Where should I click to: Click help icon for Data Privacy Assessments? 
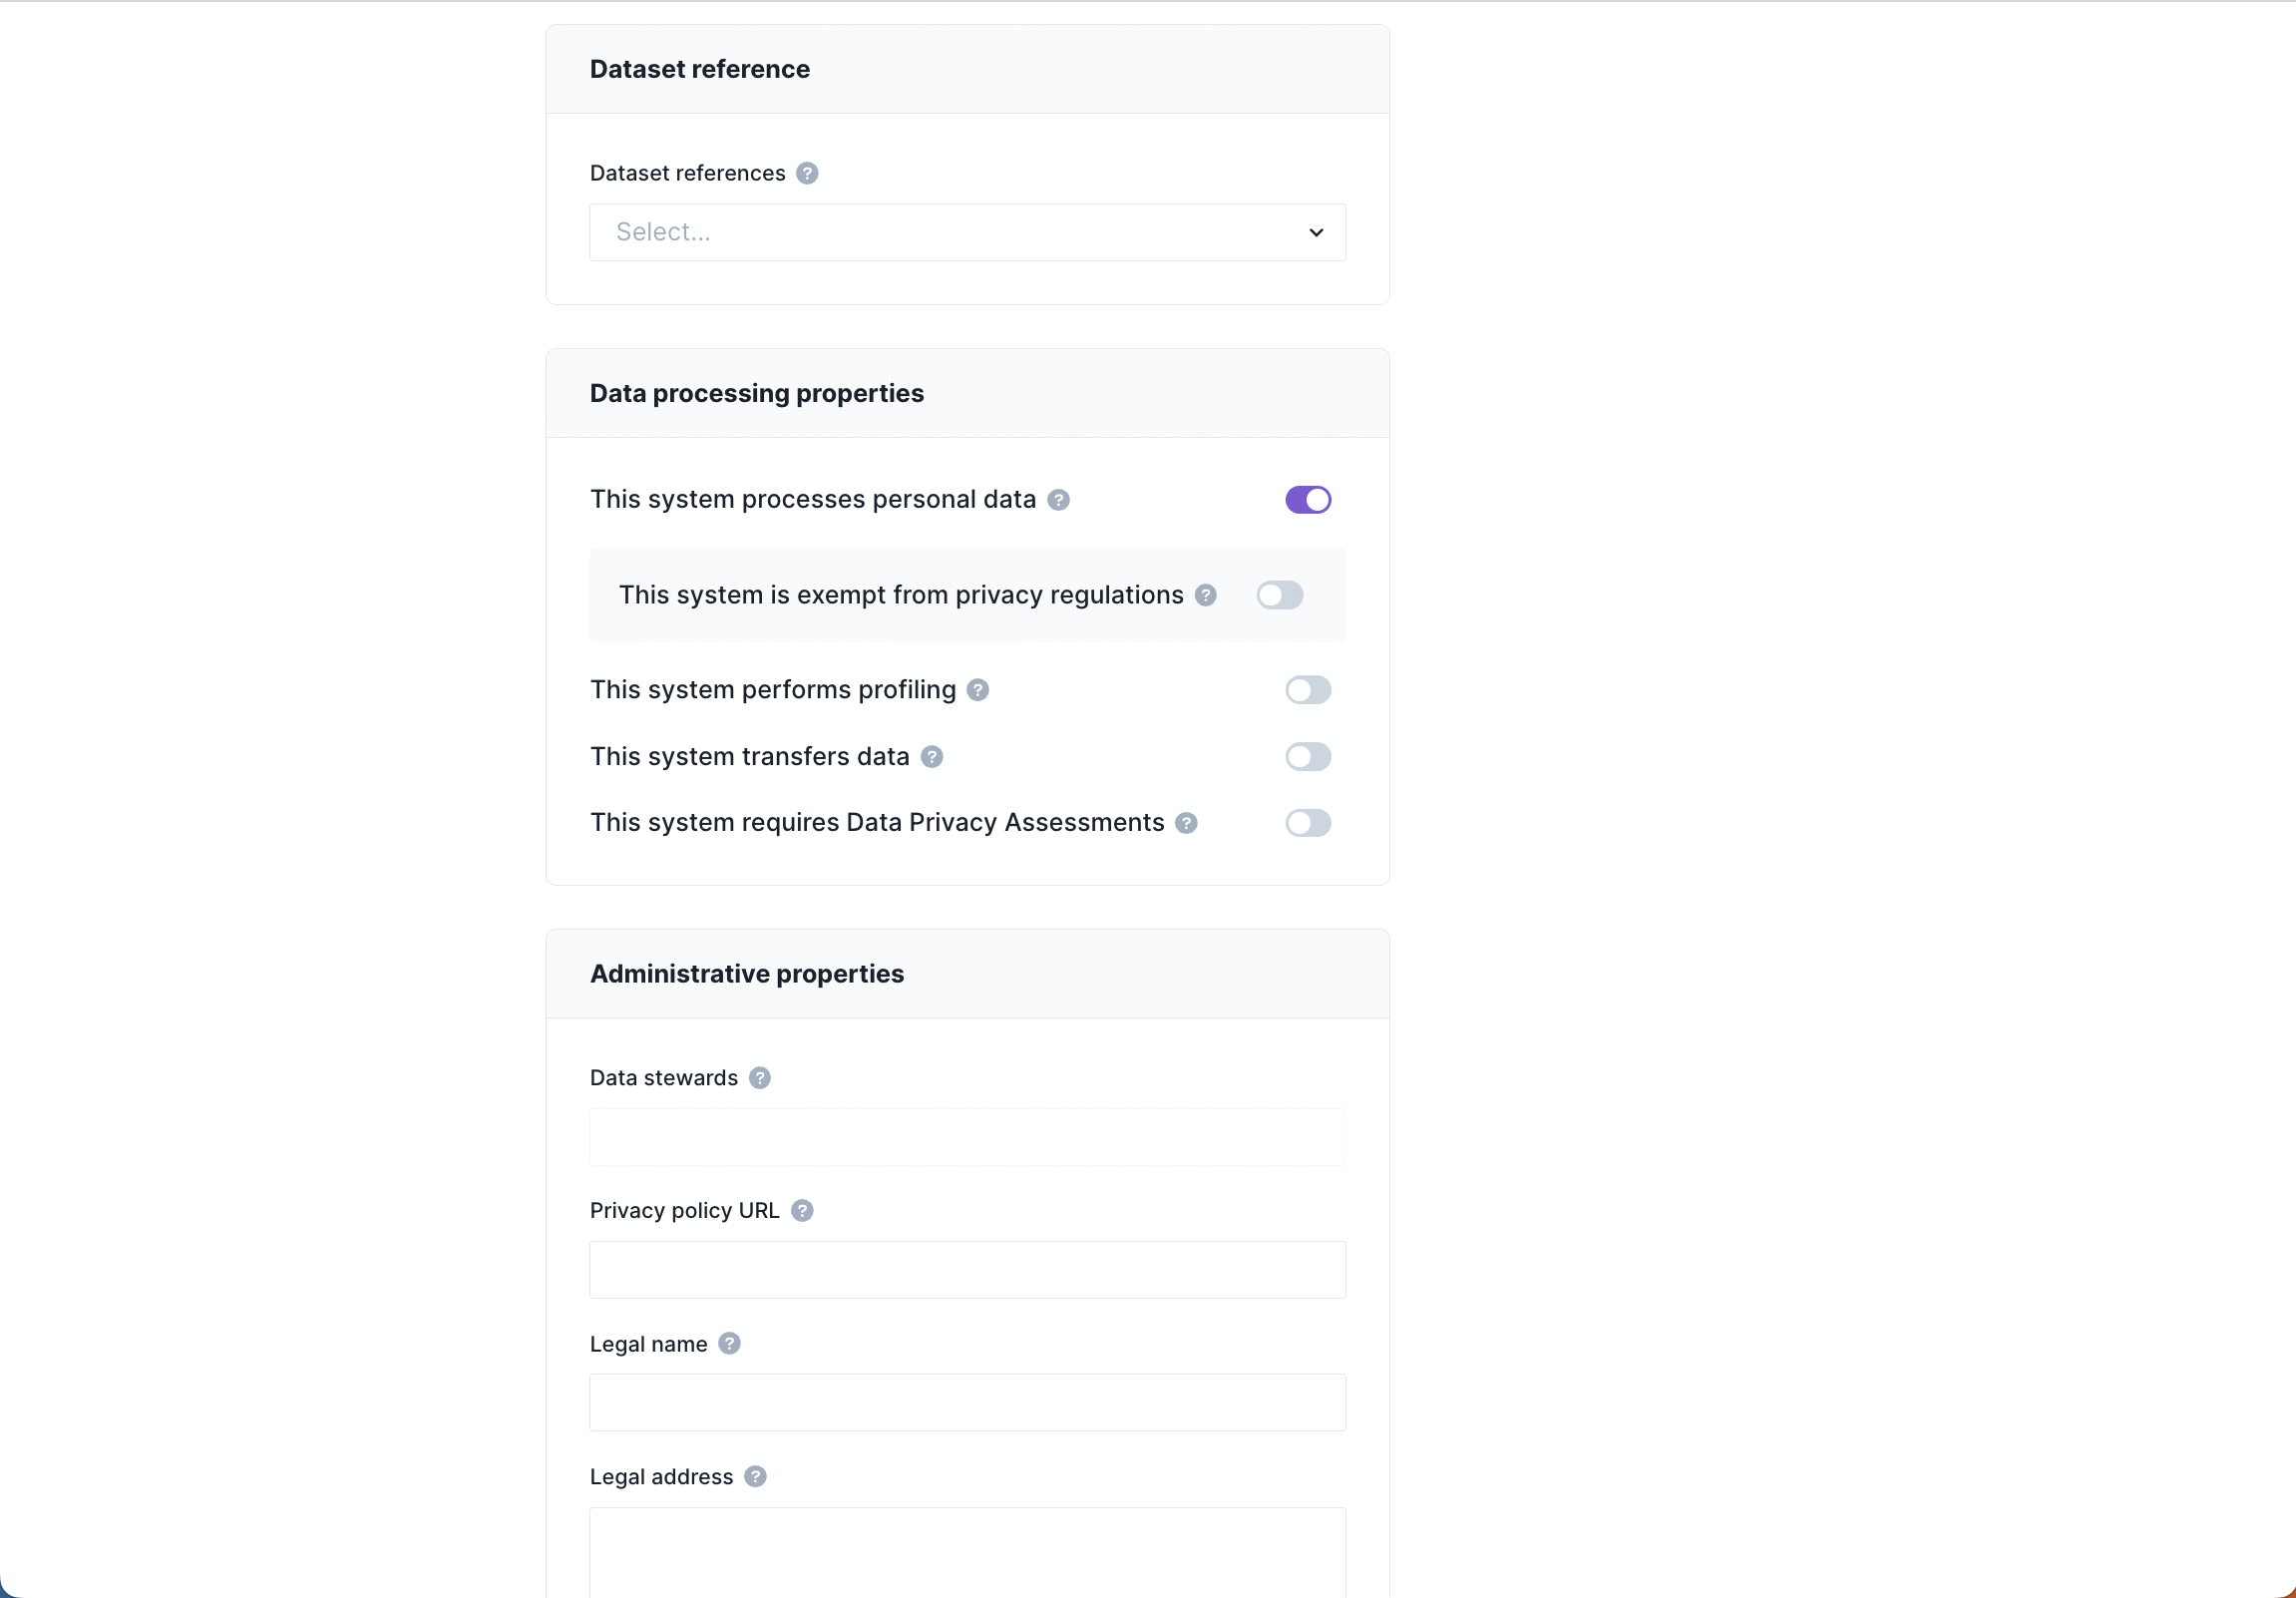(x=1186, y=823)
